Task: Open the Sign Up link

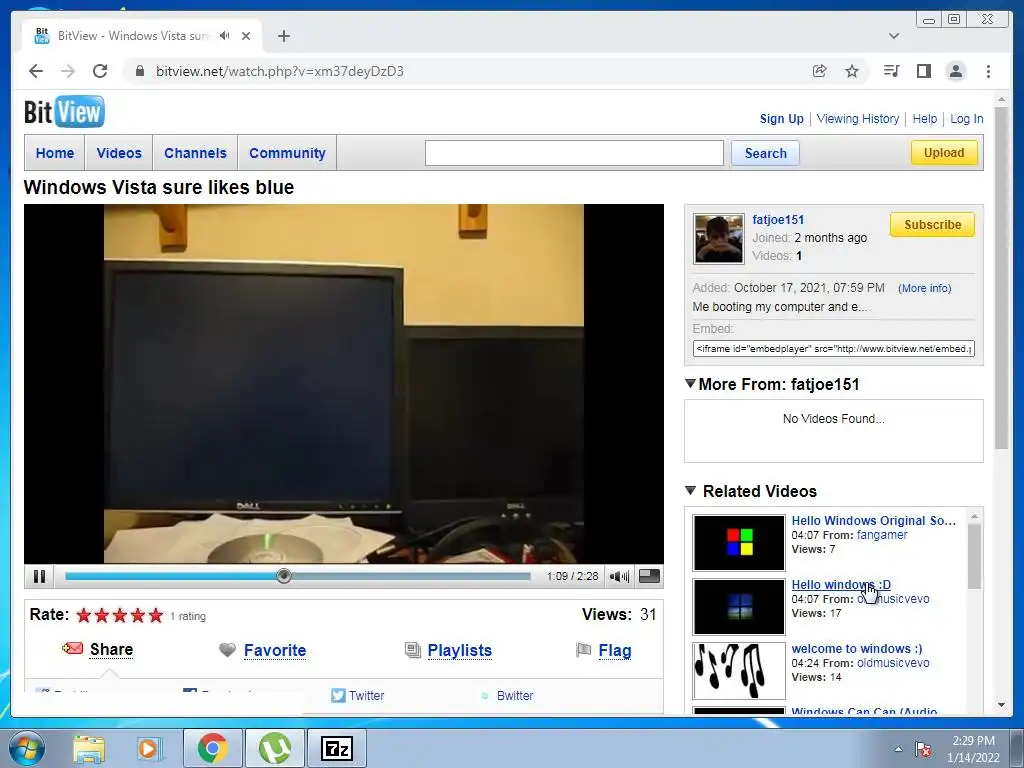Action: (x=781, y=119)
